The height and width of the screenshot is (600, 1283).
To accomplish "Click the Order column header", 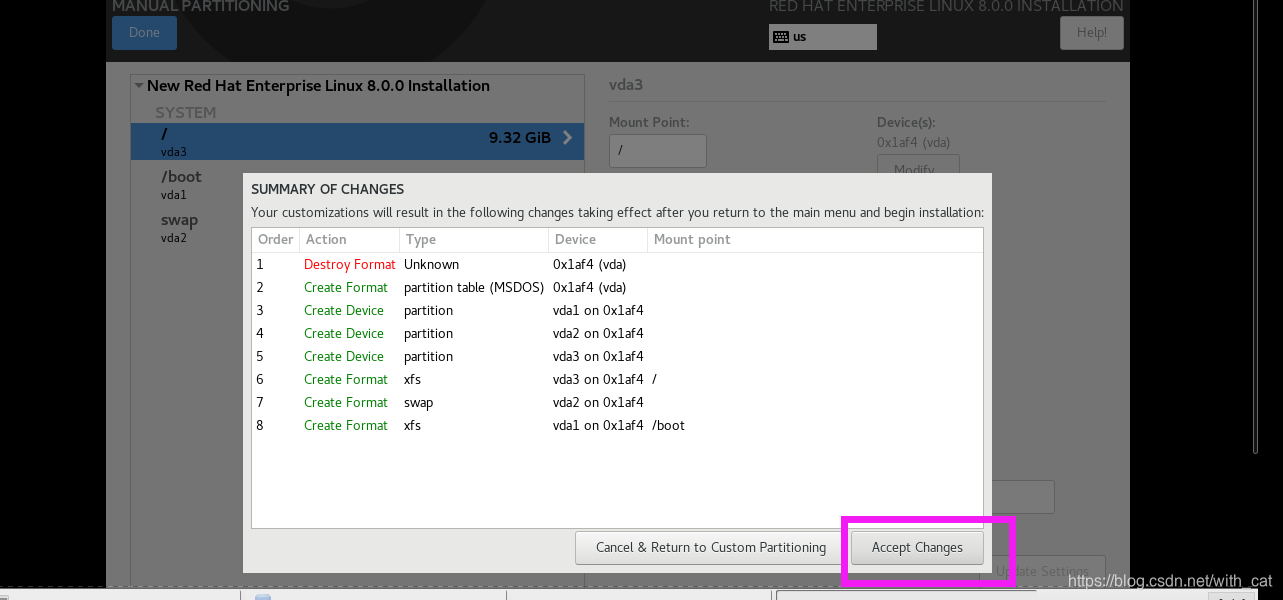I will (275, 240).
